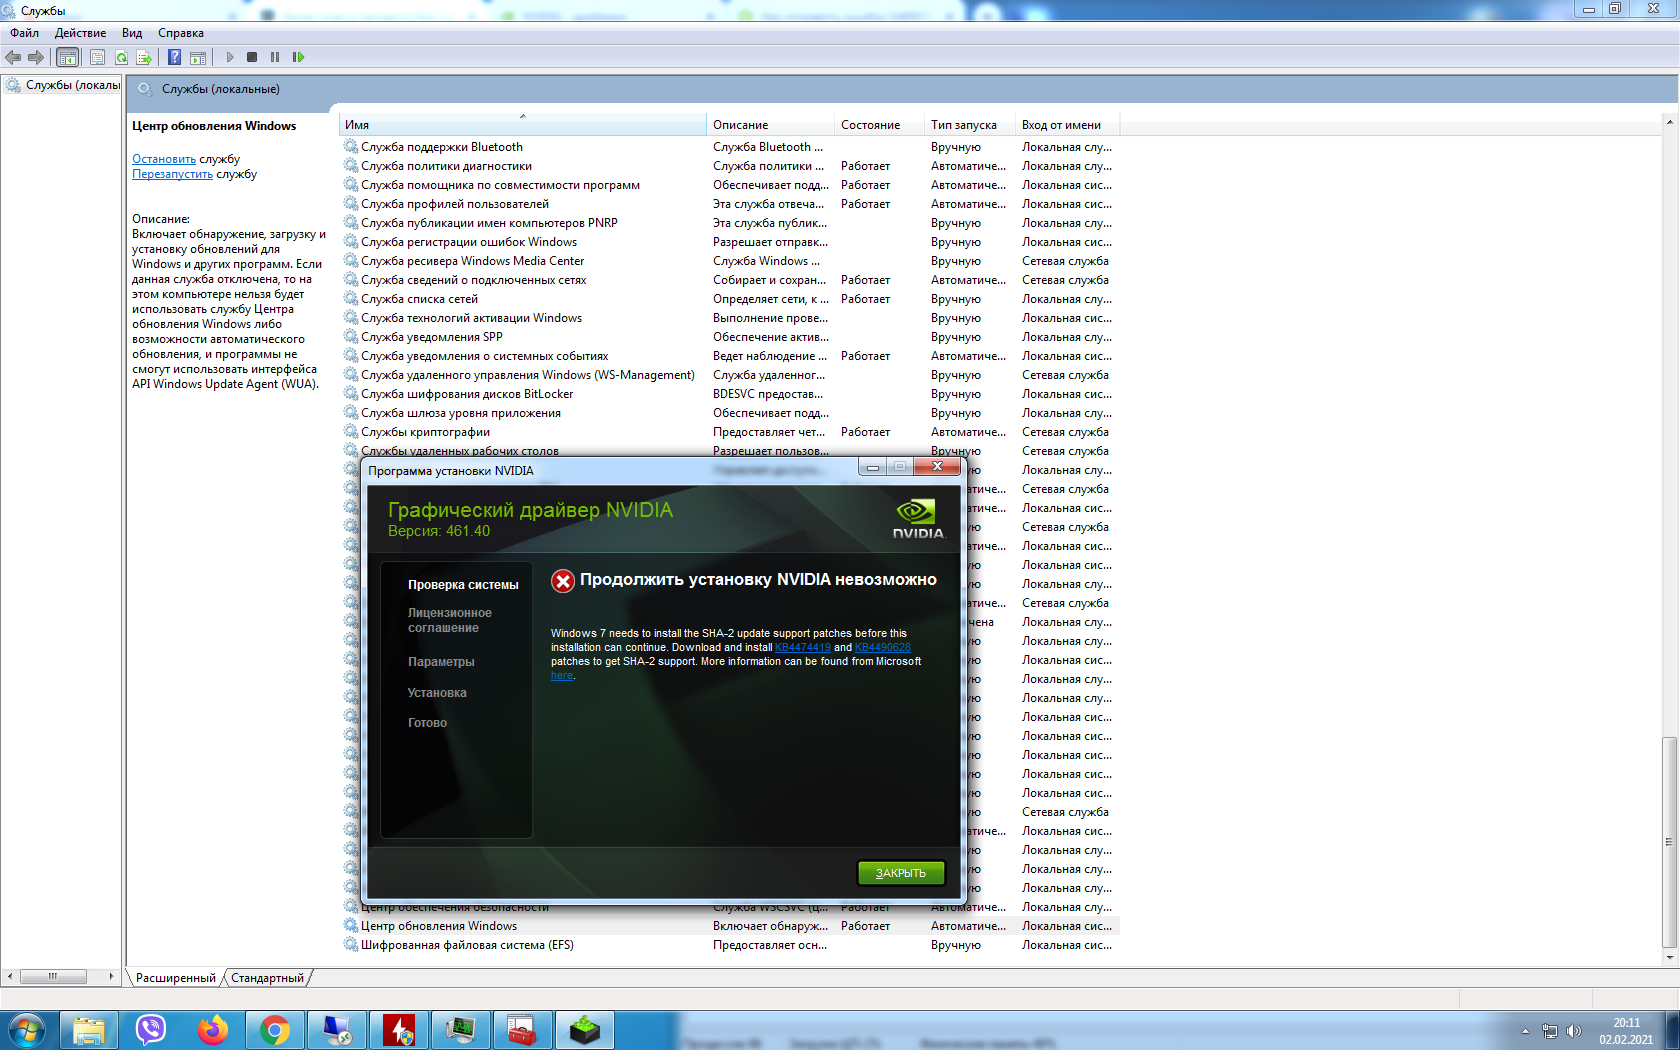Viewport: 1680px width, 1050px height.
Task: Sort by the Вход от имени column header
Action: 1068,125
